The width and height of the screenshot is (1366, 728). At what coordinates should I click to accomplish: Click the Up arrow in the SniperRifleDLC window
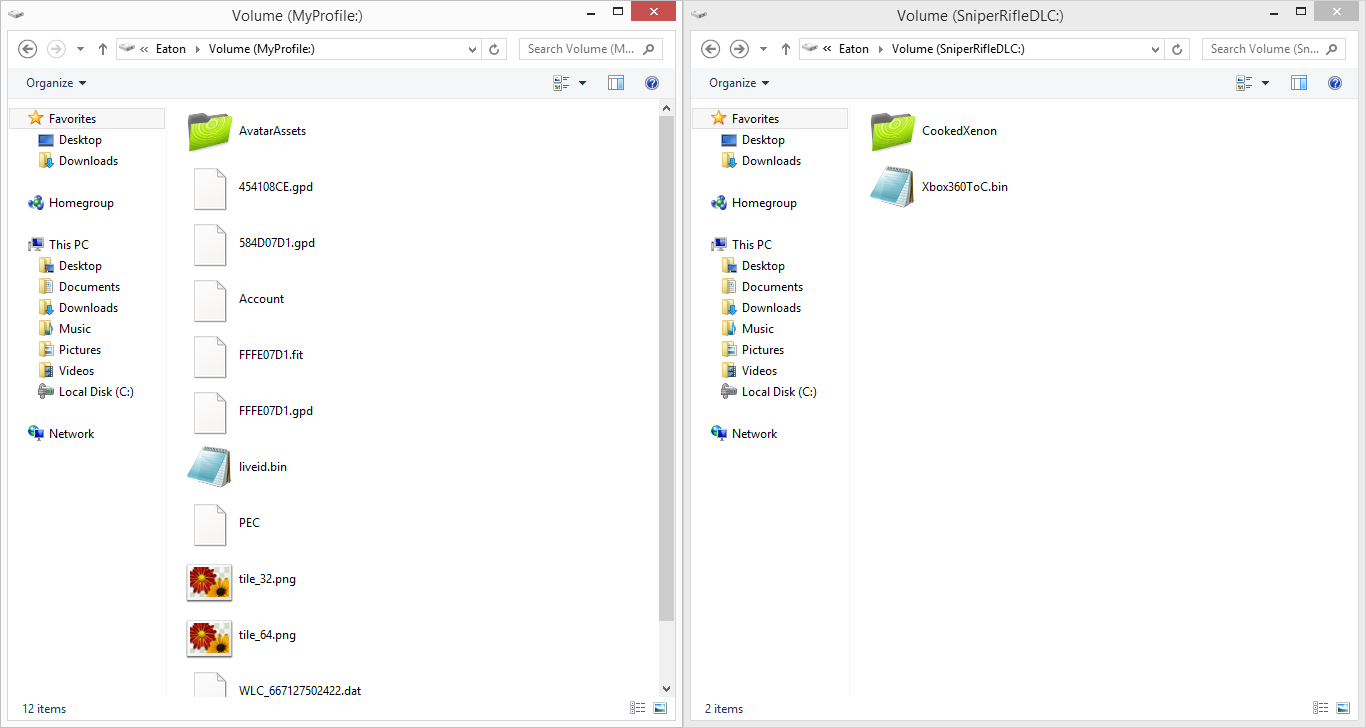coord(785,49)
